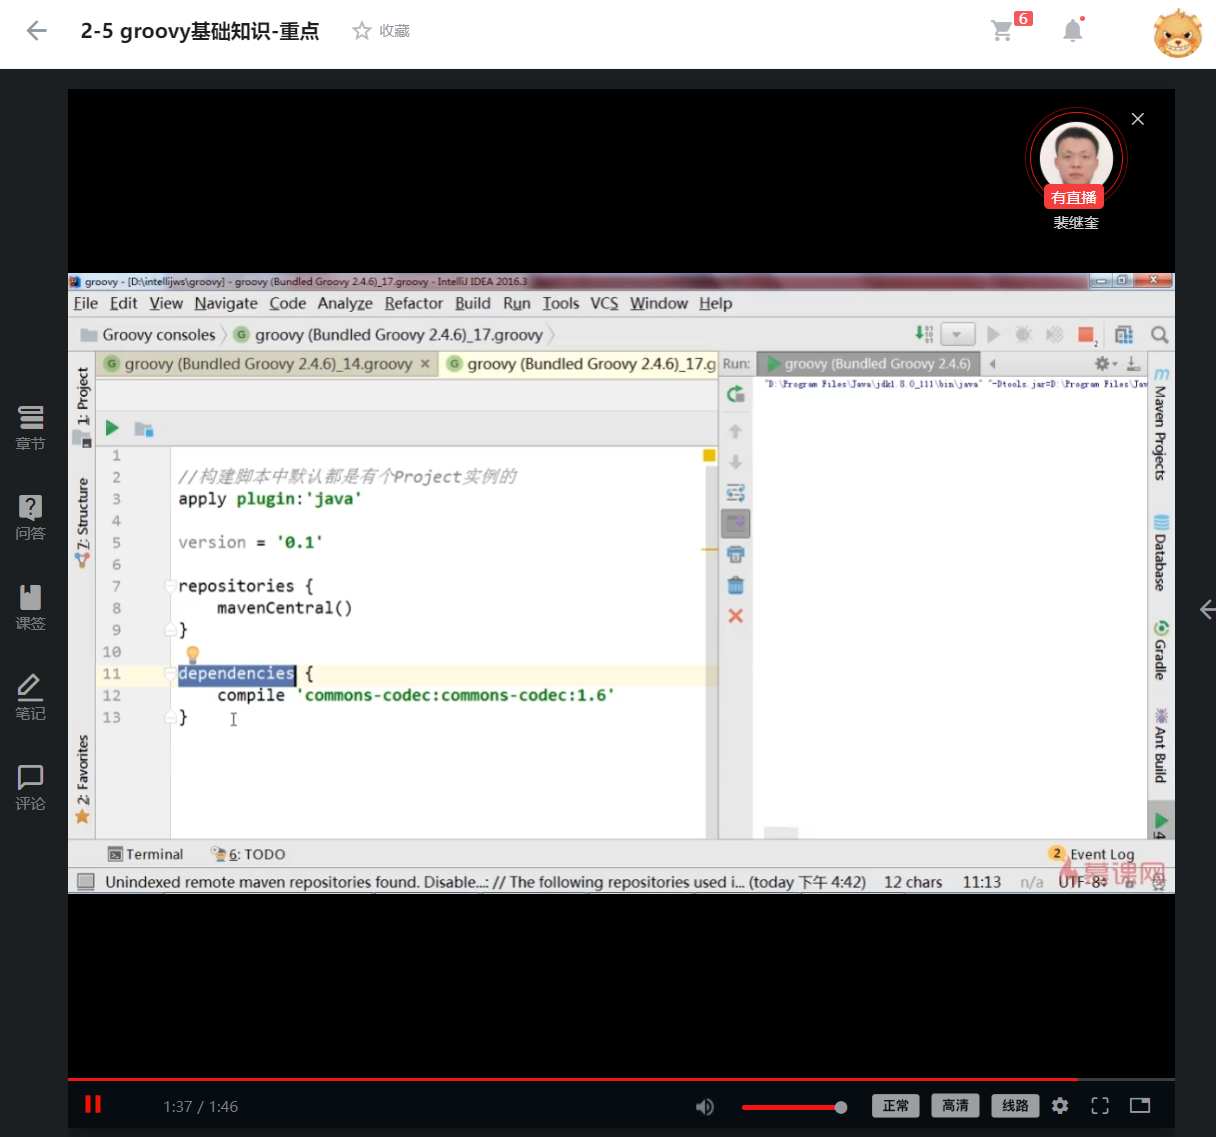This screenshot has width=1216, height=1137.
Task: Open Run panel settings gear
Action: [1105, 364]
